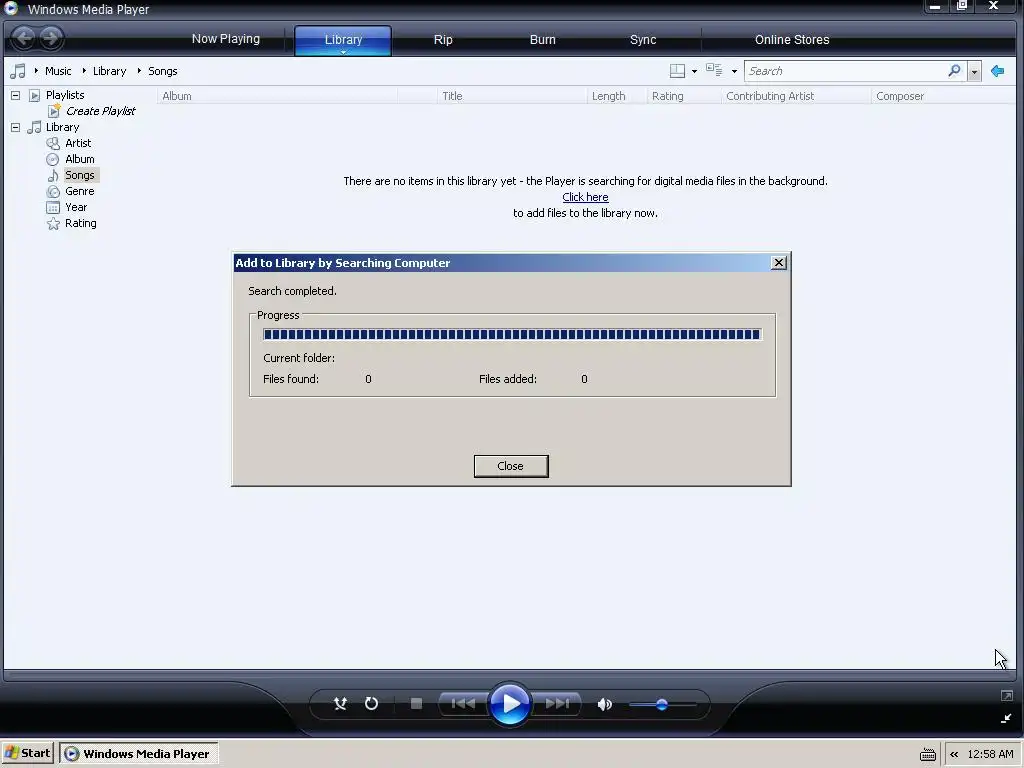Select Artist in Library tree
This screenshot has height=768, width=1024.
78,143
